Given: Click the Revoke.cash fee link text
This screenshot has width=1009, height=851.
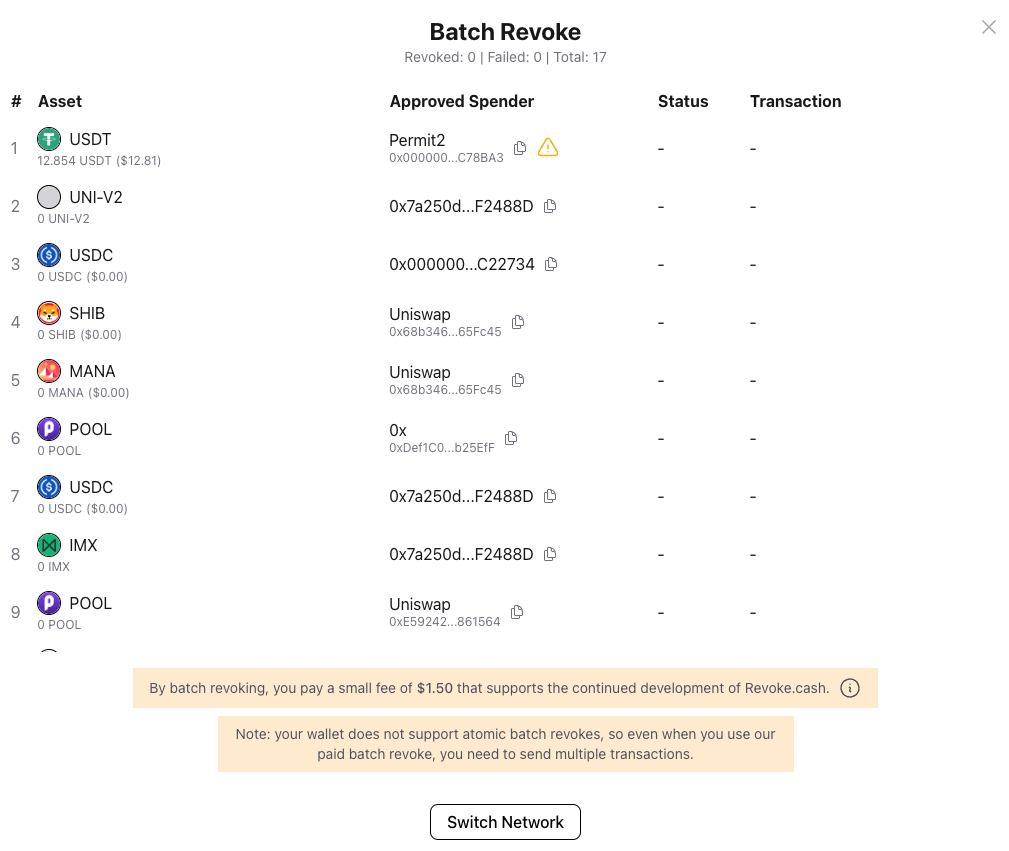Looking at the screenshot, I should point(785,688).
